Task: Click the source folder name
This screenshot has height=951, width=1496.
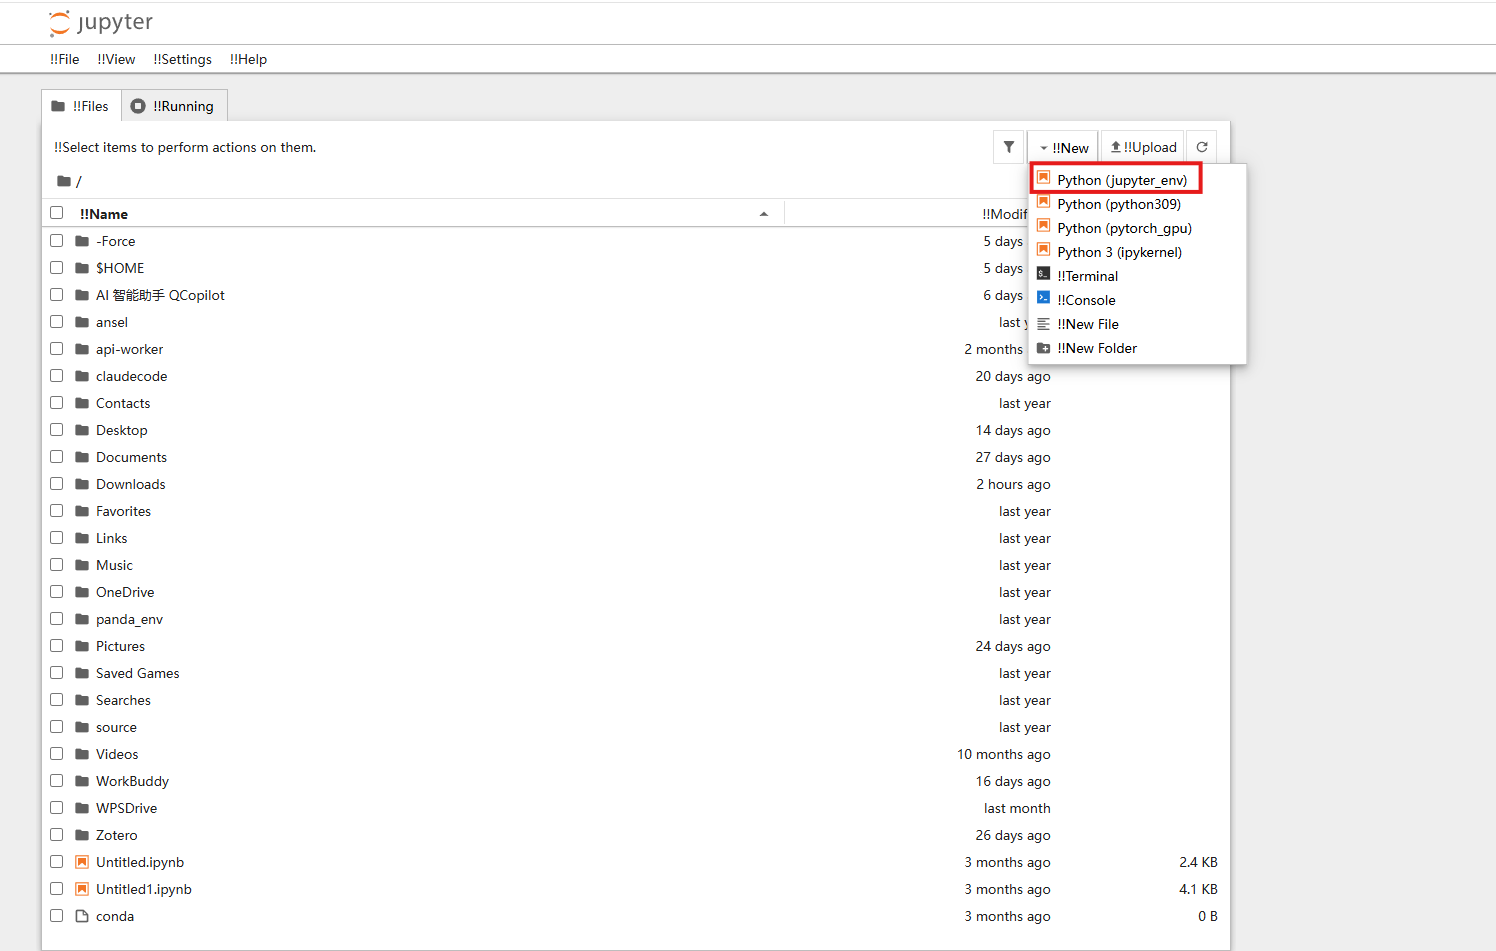Action: click(x=116, y=727)
